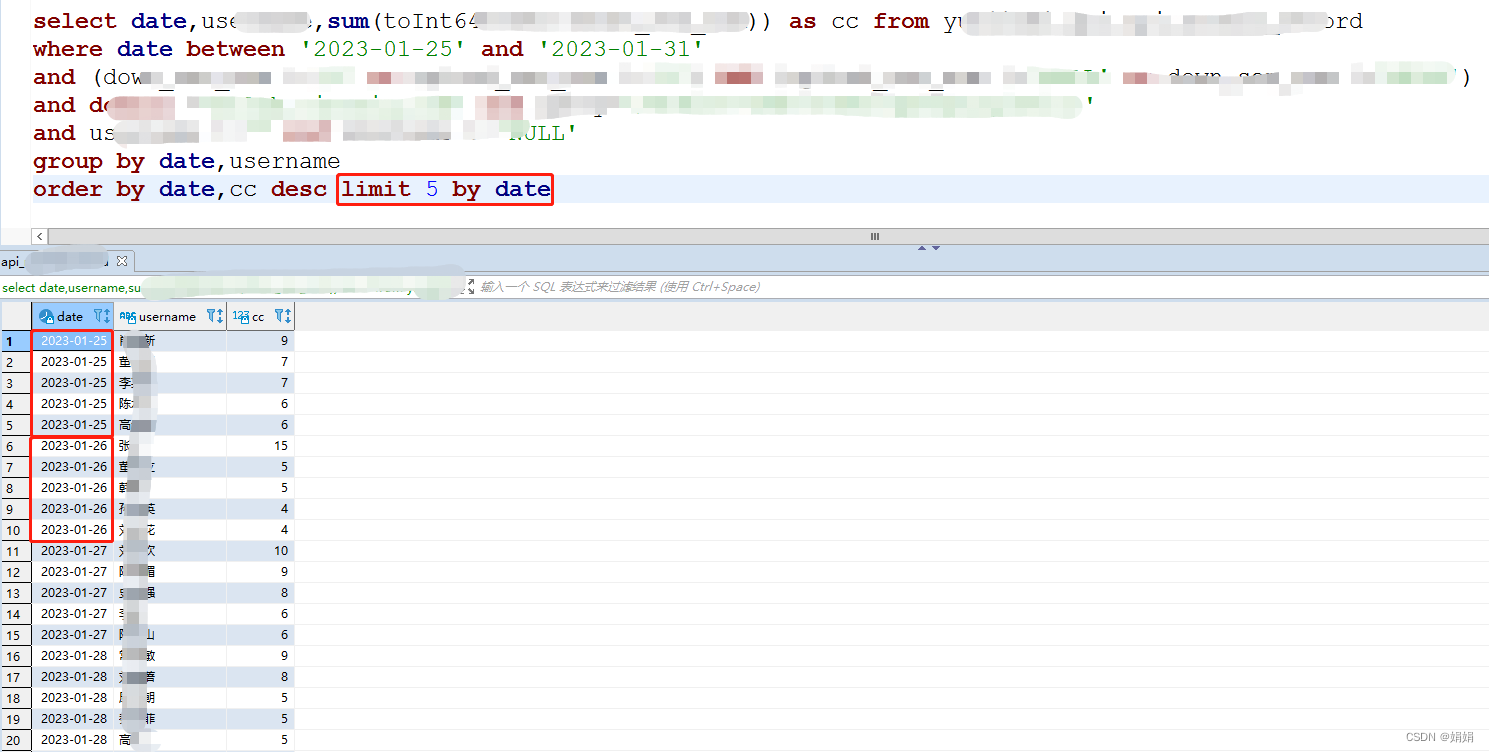Click 'group by' keywords in SQL editor
Image resolution: width=1489 pixels, height=752 pixels.
pos(89,161)
